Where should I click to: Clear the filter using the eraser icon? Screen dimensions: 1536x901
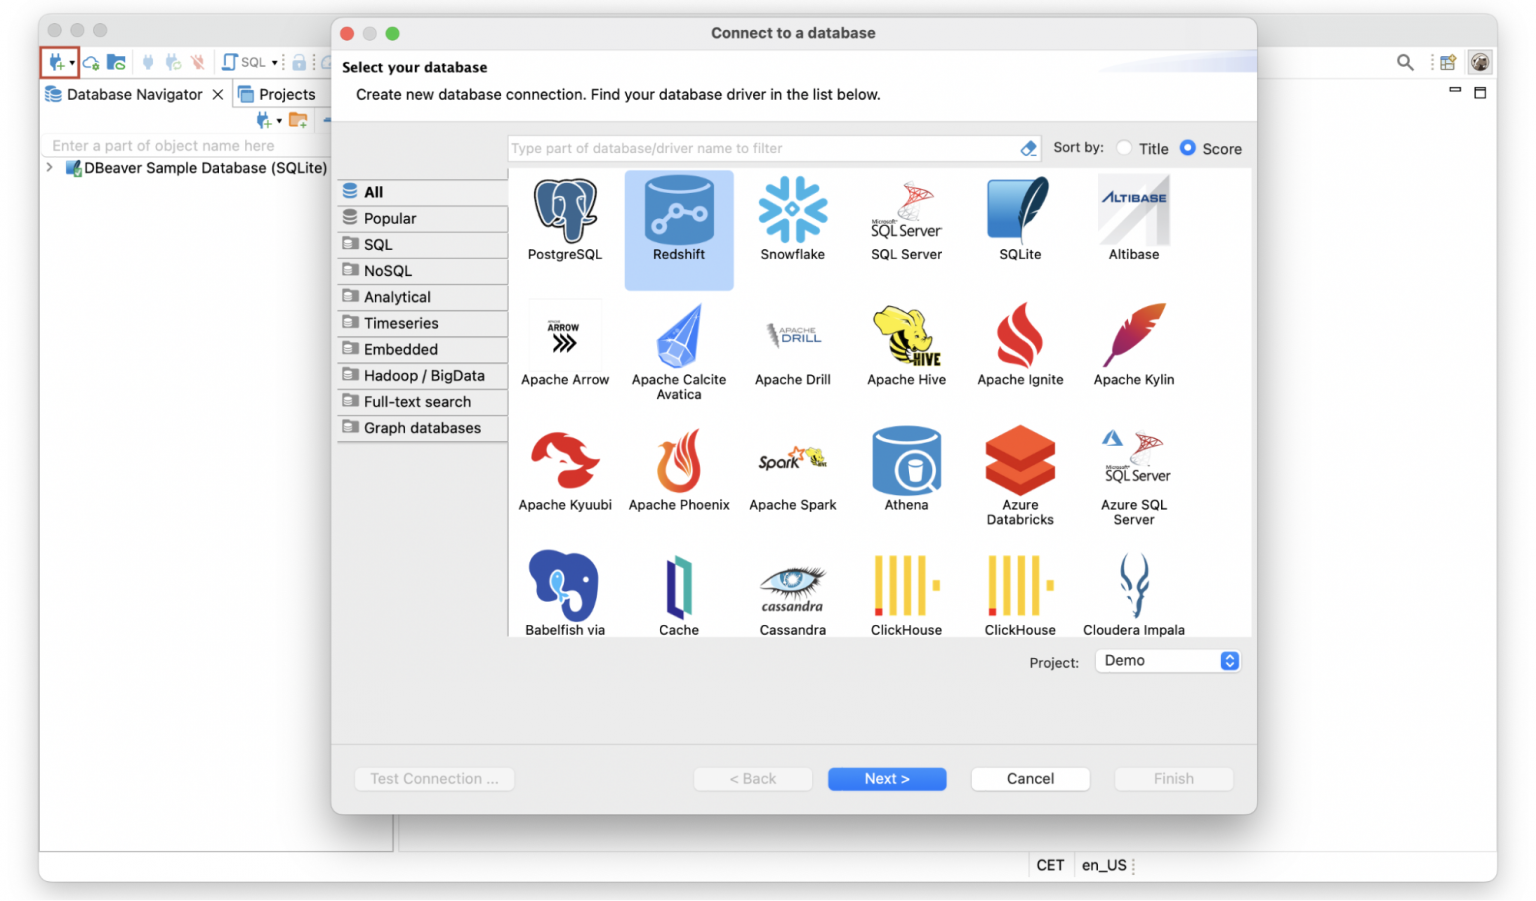(x=1028, y=148)
